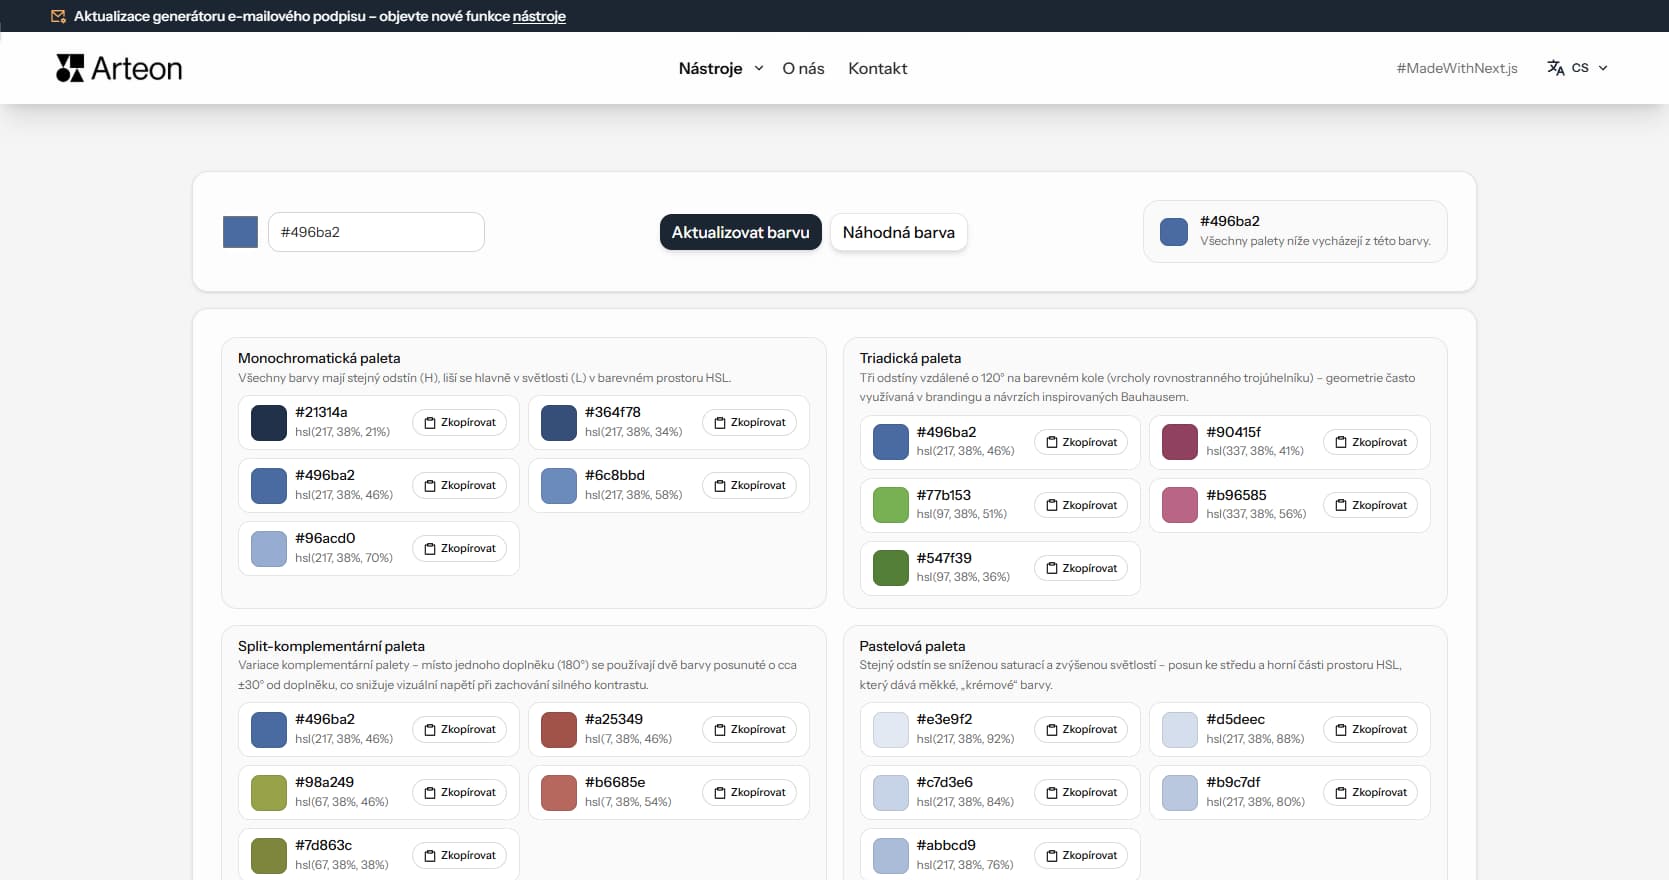Copy the #6c8bbd monochromatic color
This screenshot has height=880, width=1669.
(749, 486)
